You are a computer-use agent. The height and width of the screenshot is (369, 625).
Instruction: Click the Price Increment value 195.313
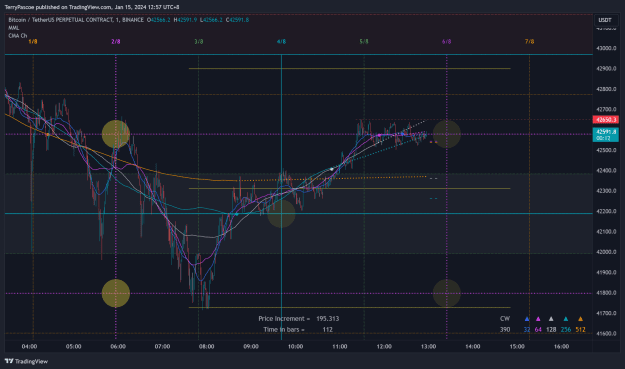pos(328,318)
